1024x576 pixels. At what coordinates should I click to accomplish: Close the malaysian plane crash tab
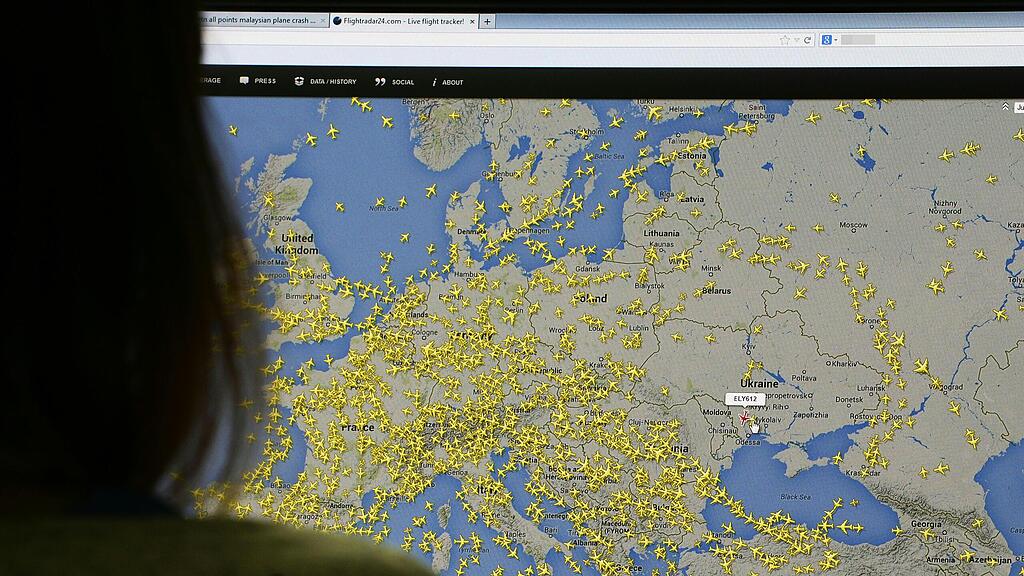click(x=323, y=21)
